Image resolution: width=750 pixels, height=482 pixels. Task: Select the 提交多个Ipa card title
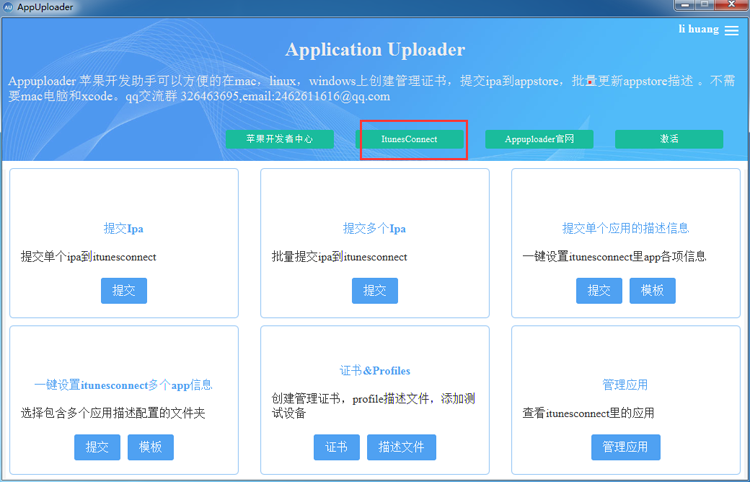[375, 229]
